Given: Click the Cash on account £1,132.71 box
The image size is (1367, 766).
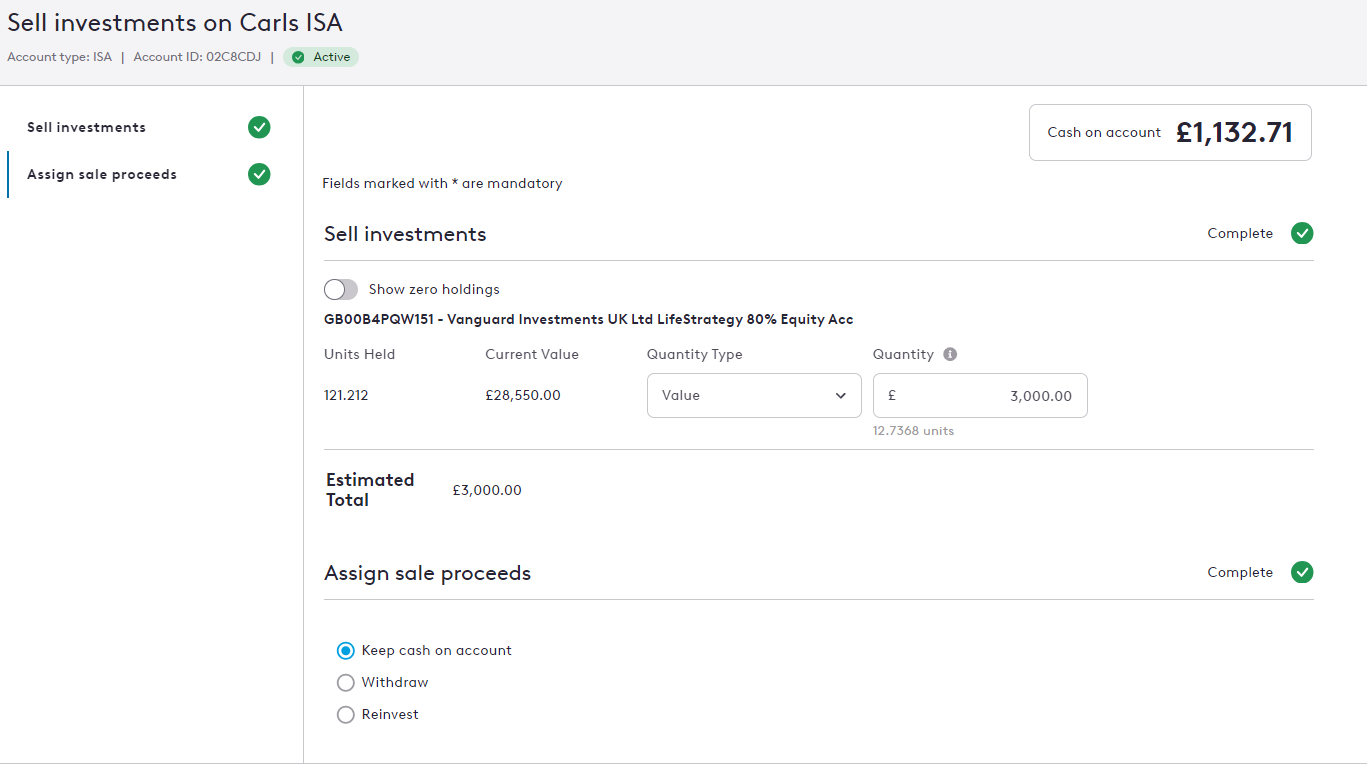Looking at the screenshot, I should pyautogui.click(x=1170, y=132).
